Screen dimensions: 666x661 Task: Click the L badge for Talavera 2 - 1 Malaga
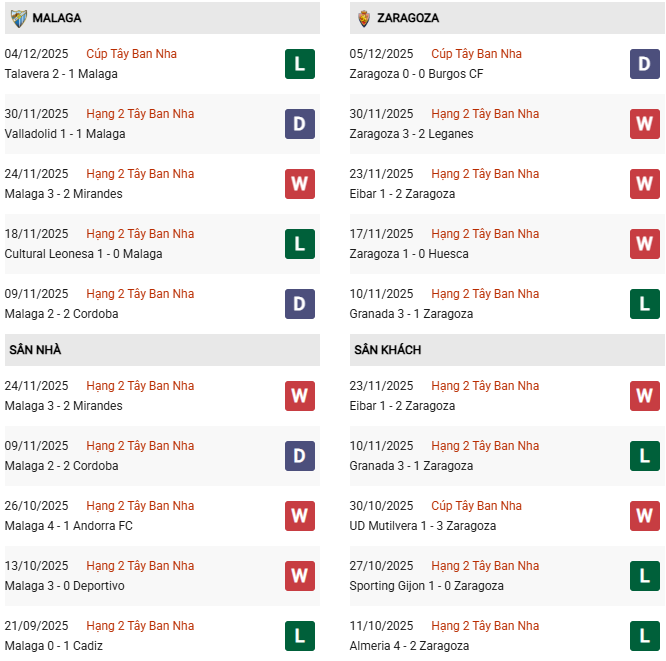coord(299,64)
